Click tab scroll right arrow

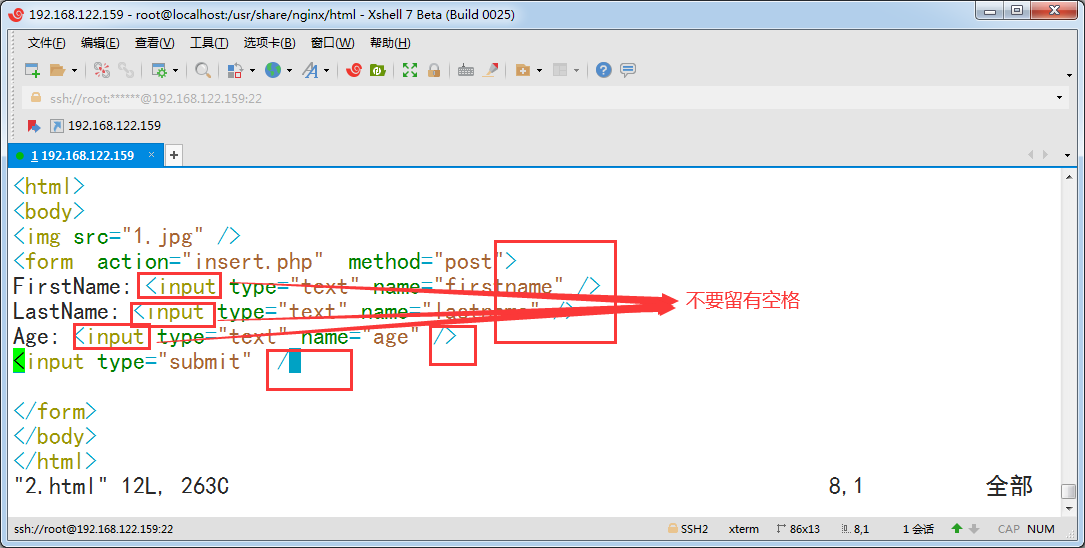click(1045, 155)
